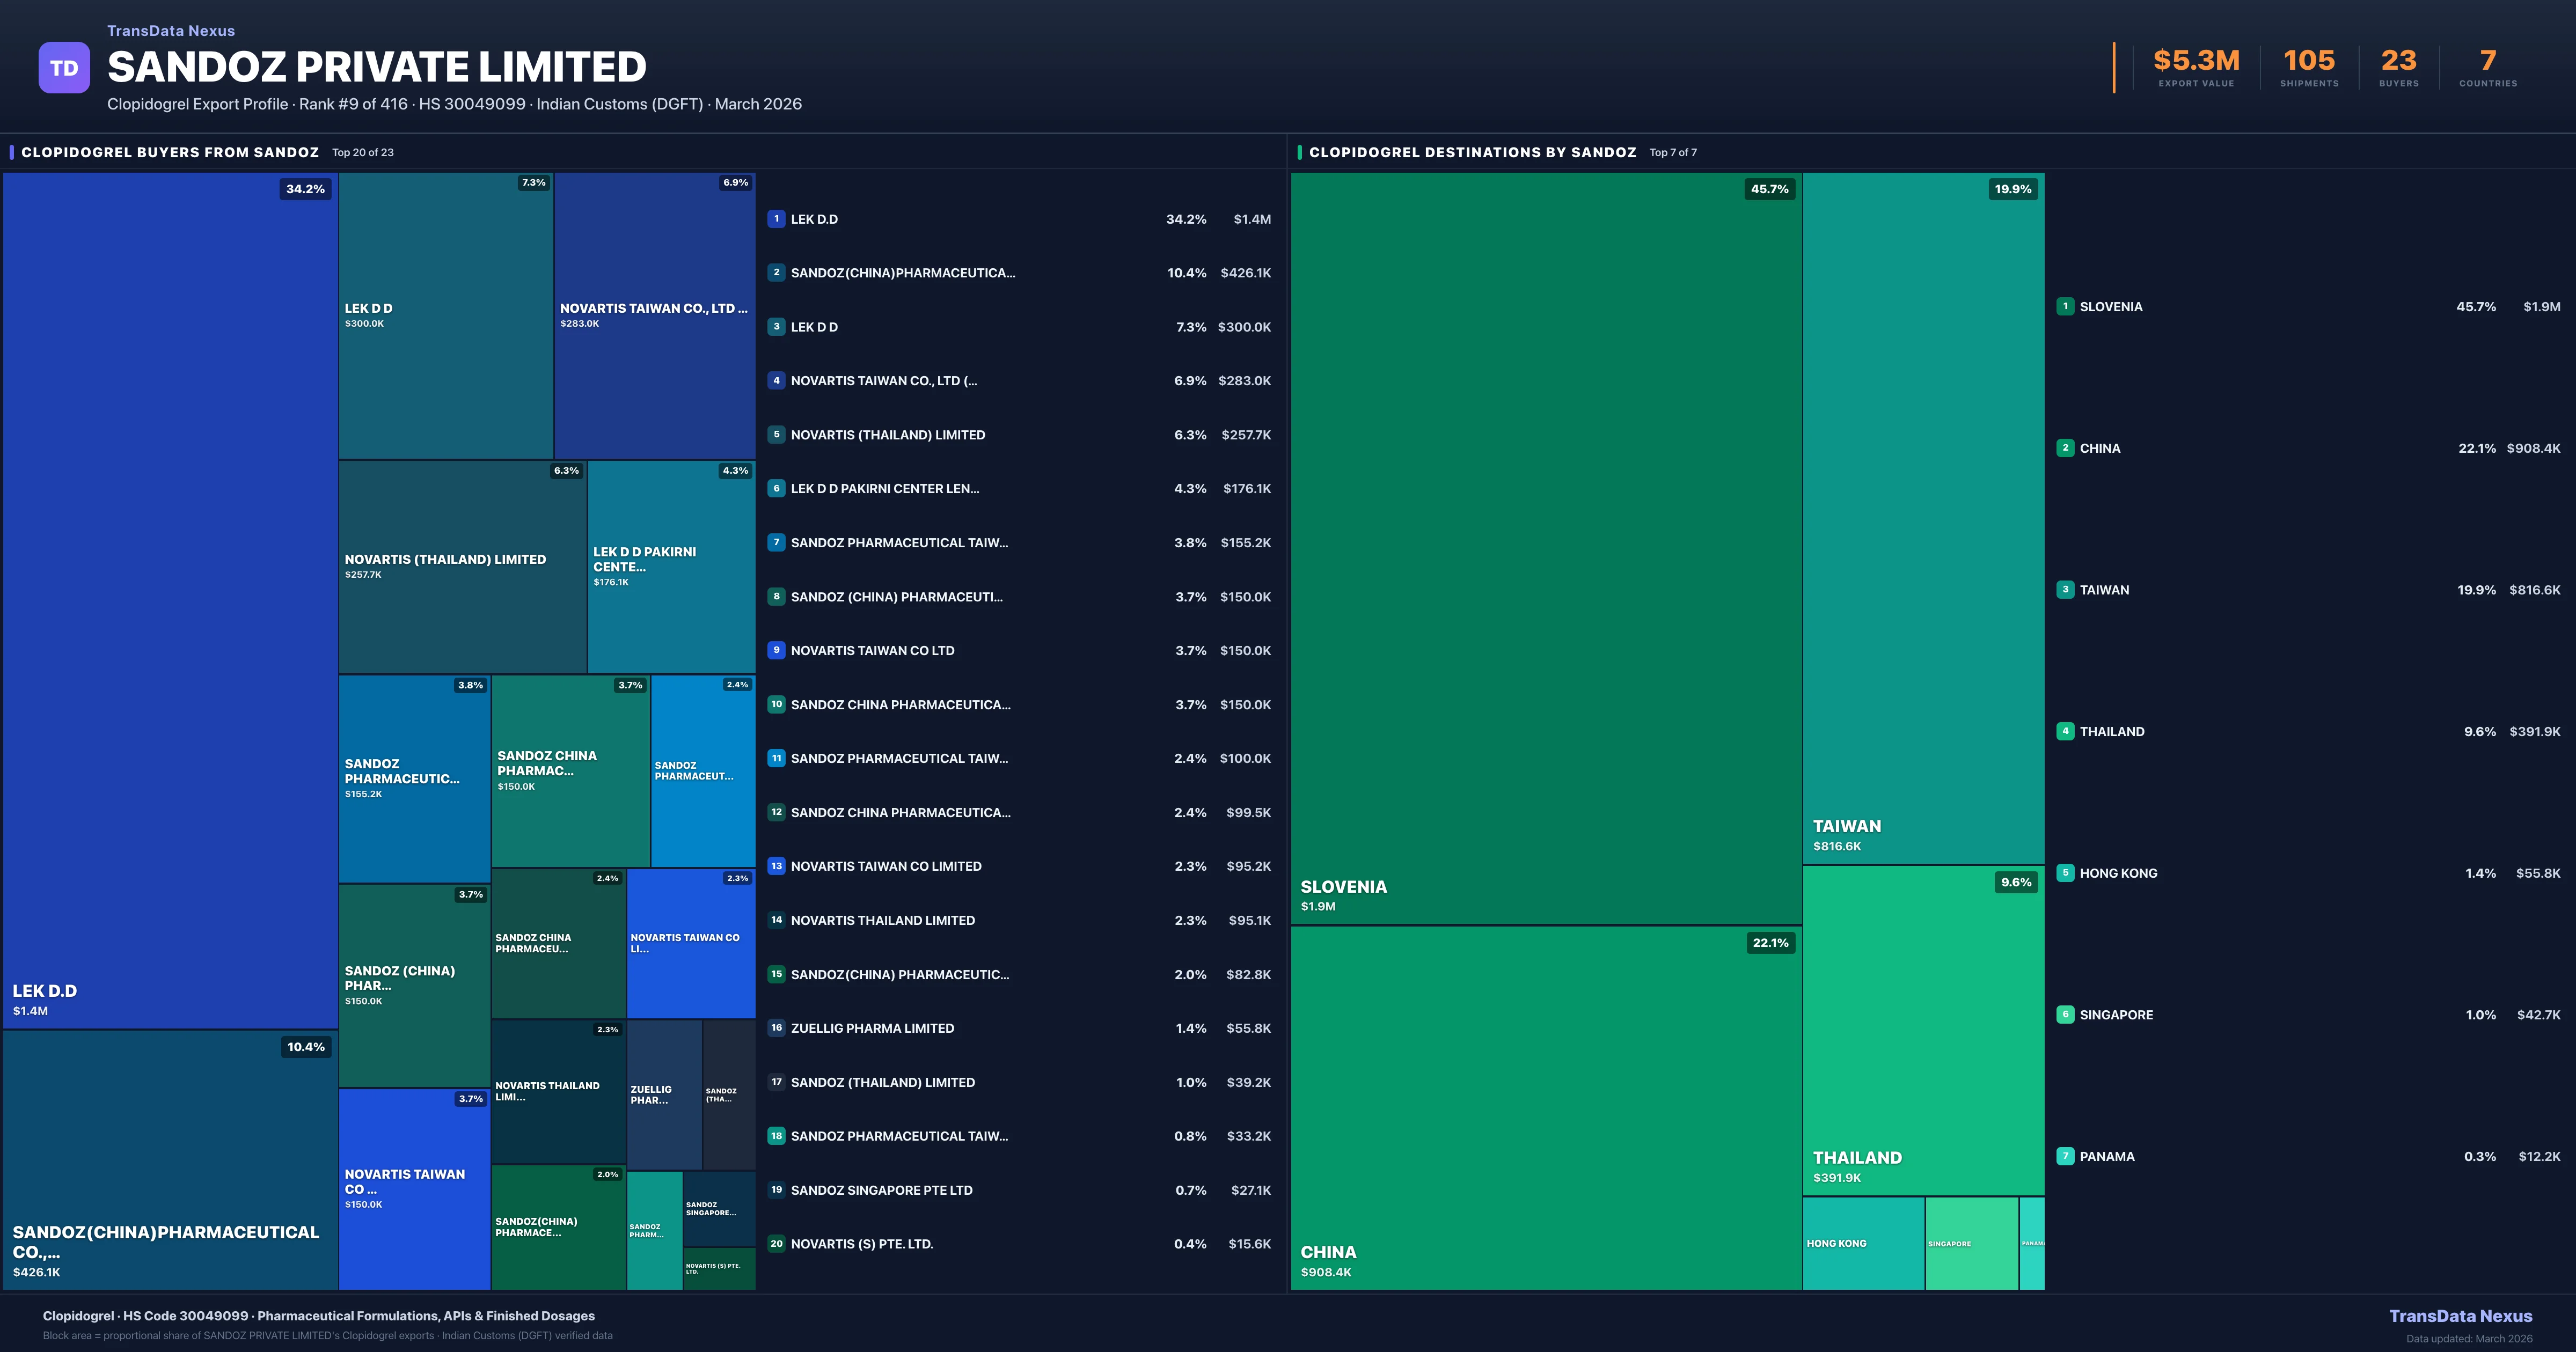Click the Hong Kong treemap tile
Screen dimensions: 2576x1352
click(1863, 1243)
